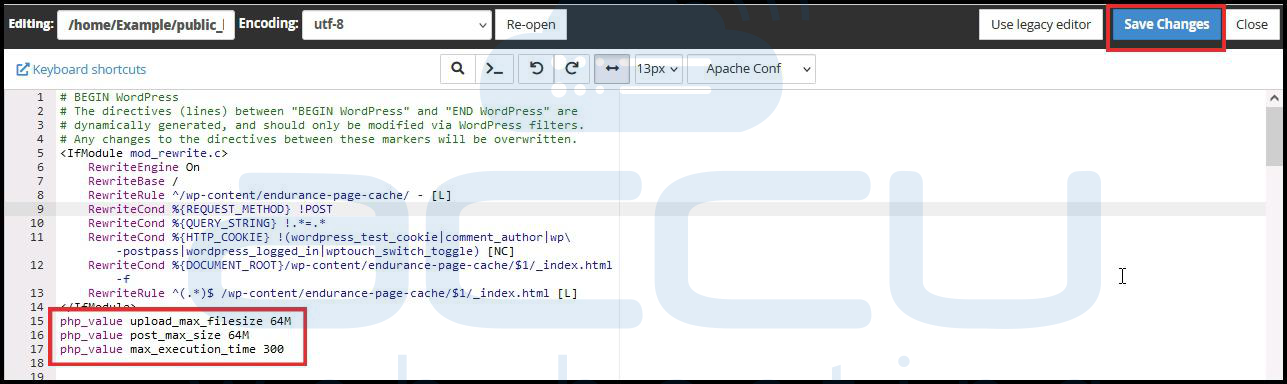
Task: Save changes to the file
Action: tap(1166, 24)
